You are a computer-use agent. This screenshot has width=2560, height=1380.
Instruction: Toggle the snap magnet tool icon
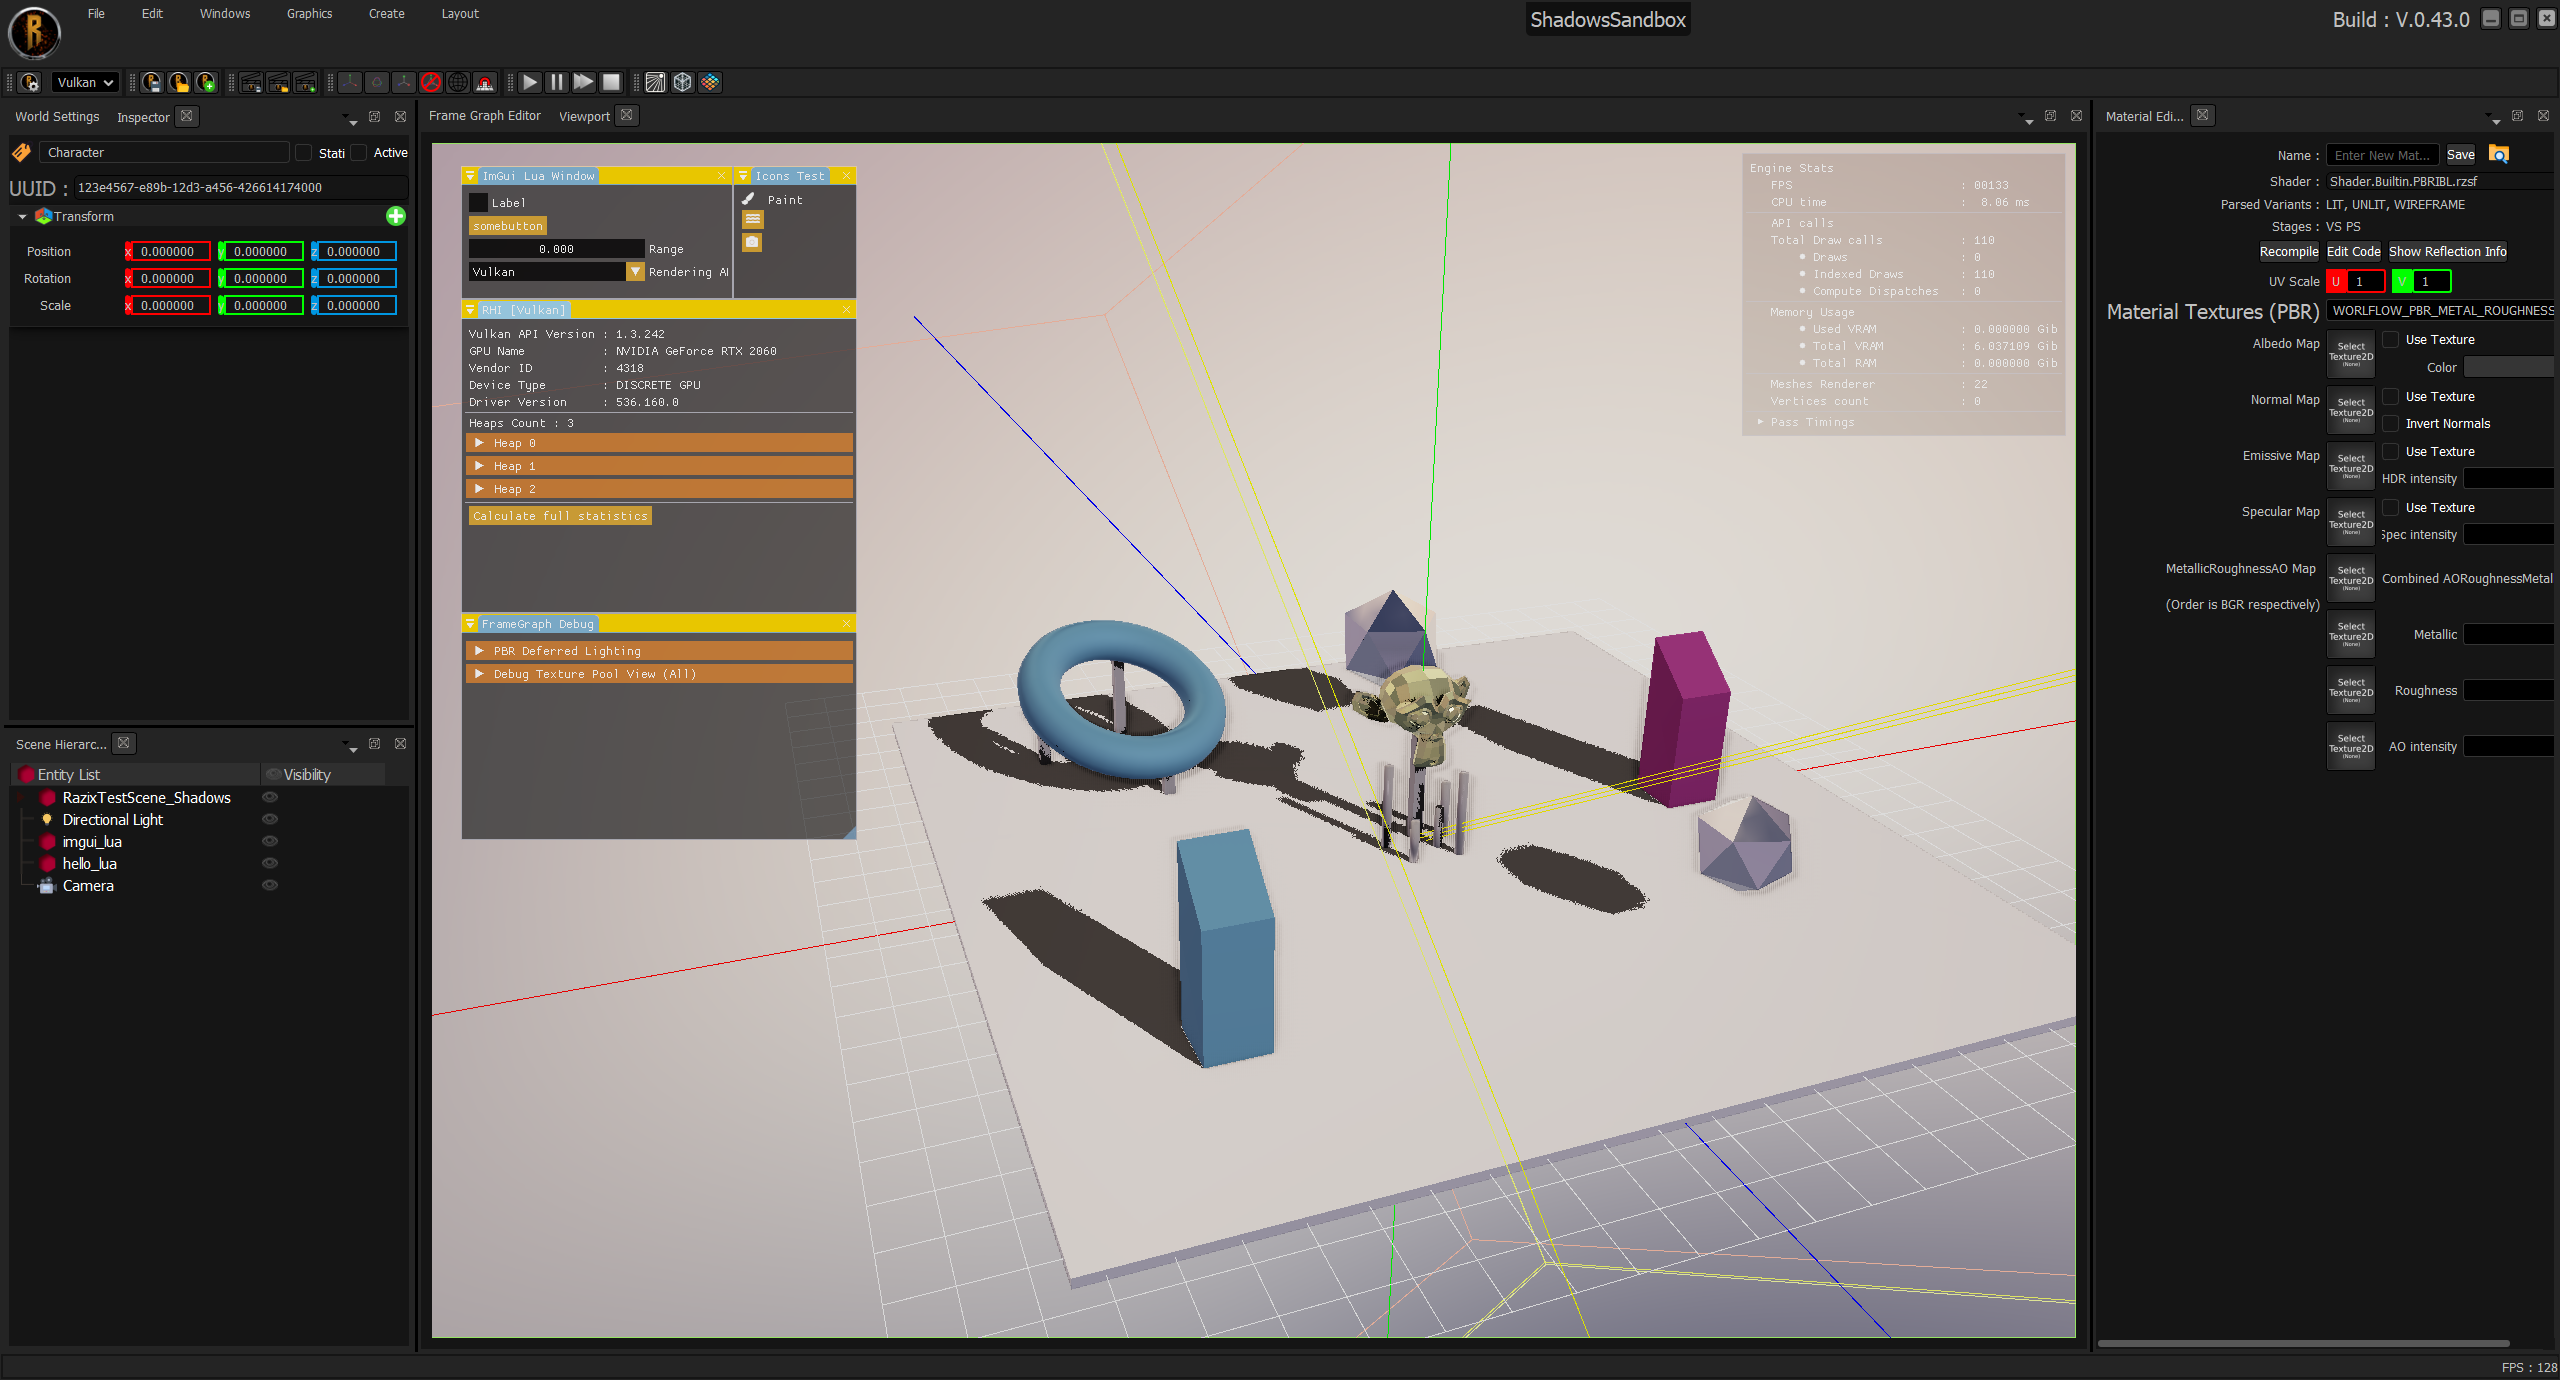[x=484, y=82]
